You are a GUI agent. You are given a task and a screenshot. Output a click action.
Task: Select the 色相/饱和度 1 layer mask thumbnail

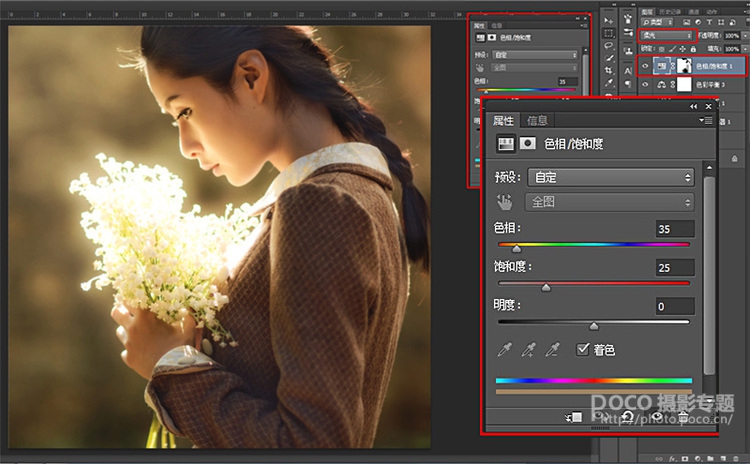pos(684,66)
